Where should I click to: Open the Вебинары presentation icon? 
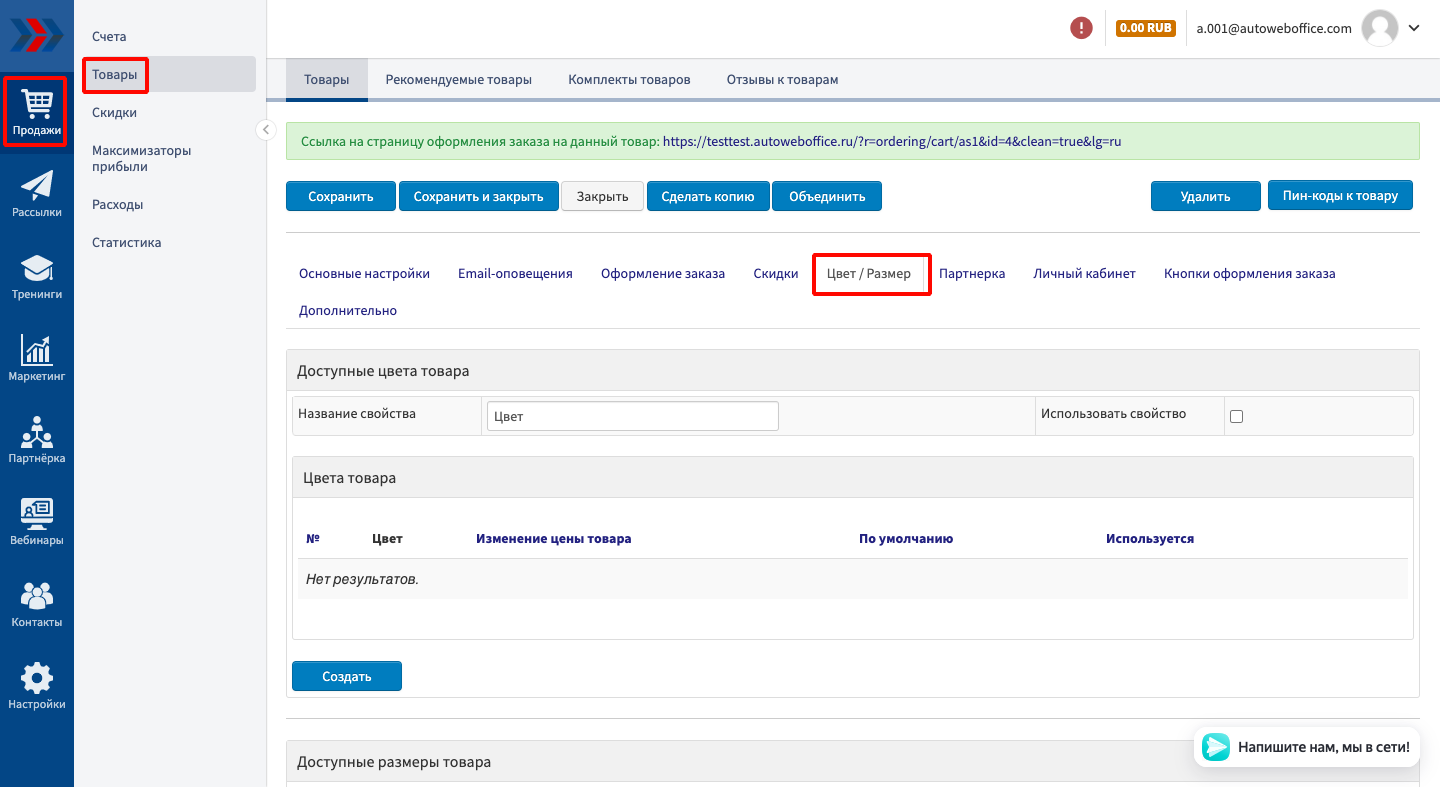pos(37,522)
